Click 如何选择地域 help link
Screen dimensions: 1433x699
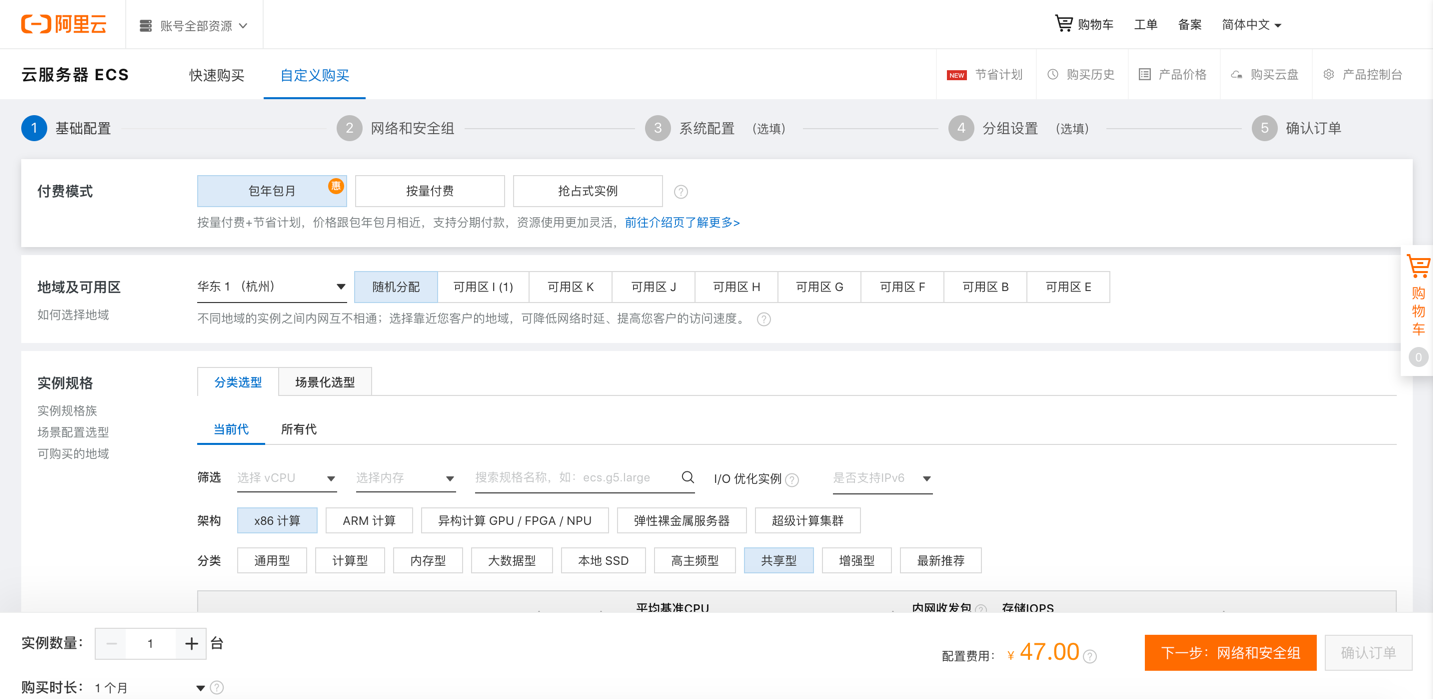[73, 315]
